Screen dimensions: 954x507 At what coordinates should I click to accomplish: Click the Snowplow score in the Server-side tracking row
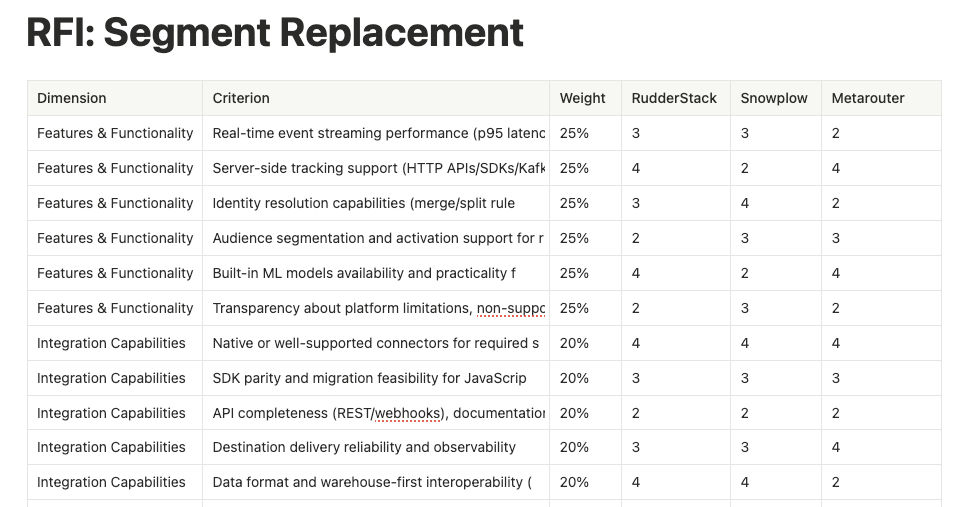(x=745, y=168)
